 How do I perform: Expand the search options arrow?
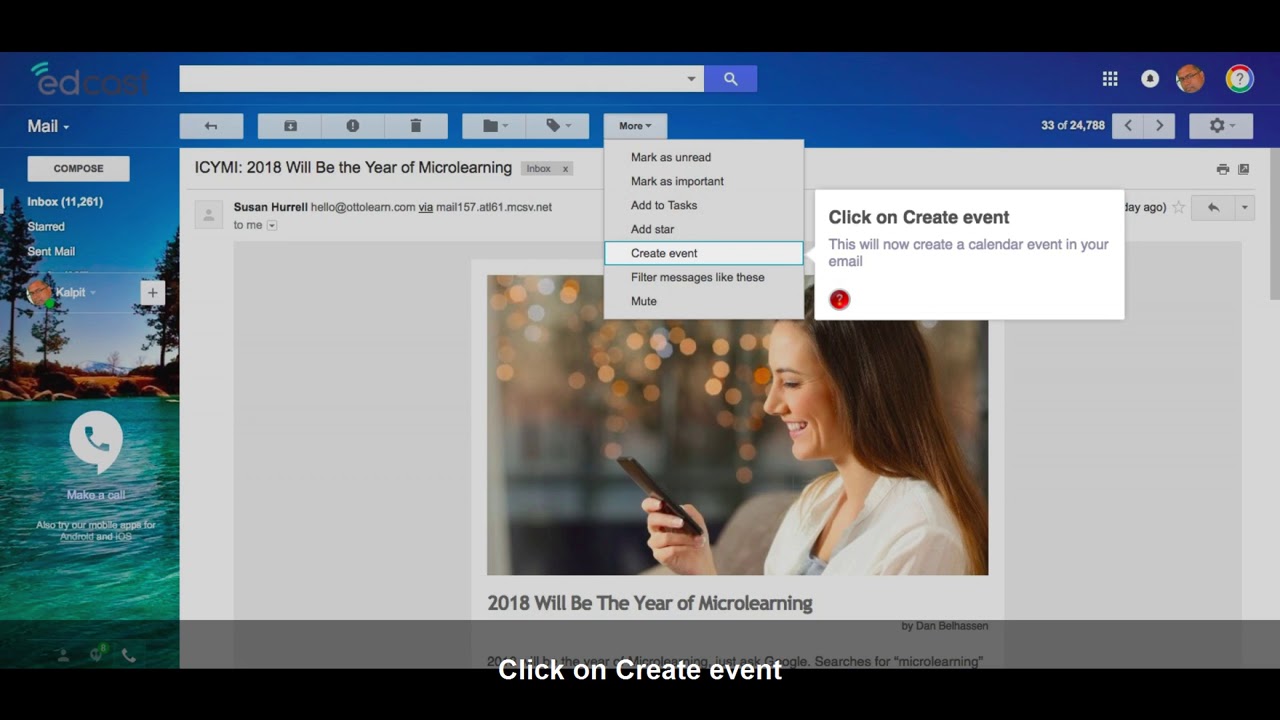(x=691, y=79)
